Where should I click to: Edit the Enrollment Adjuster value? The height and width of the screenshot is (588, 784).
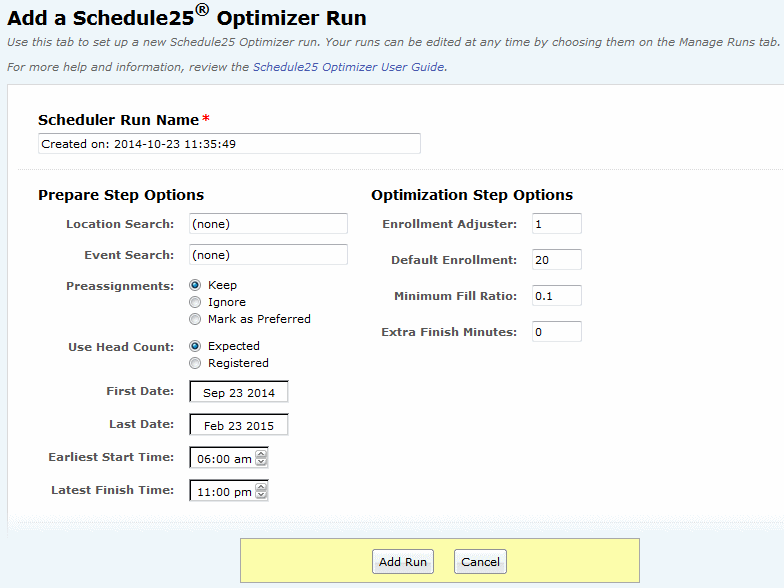pos(556,224)
